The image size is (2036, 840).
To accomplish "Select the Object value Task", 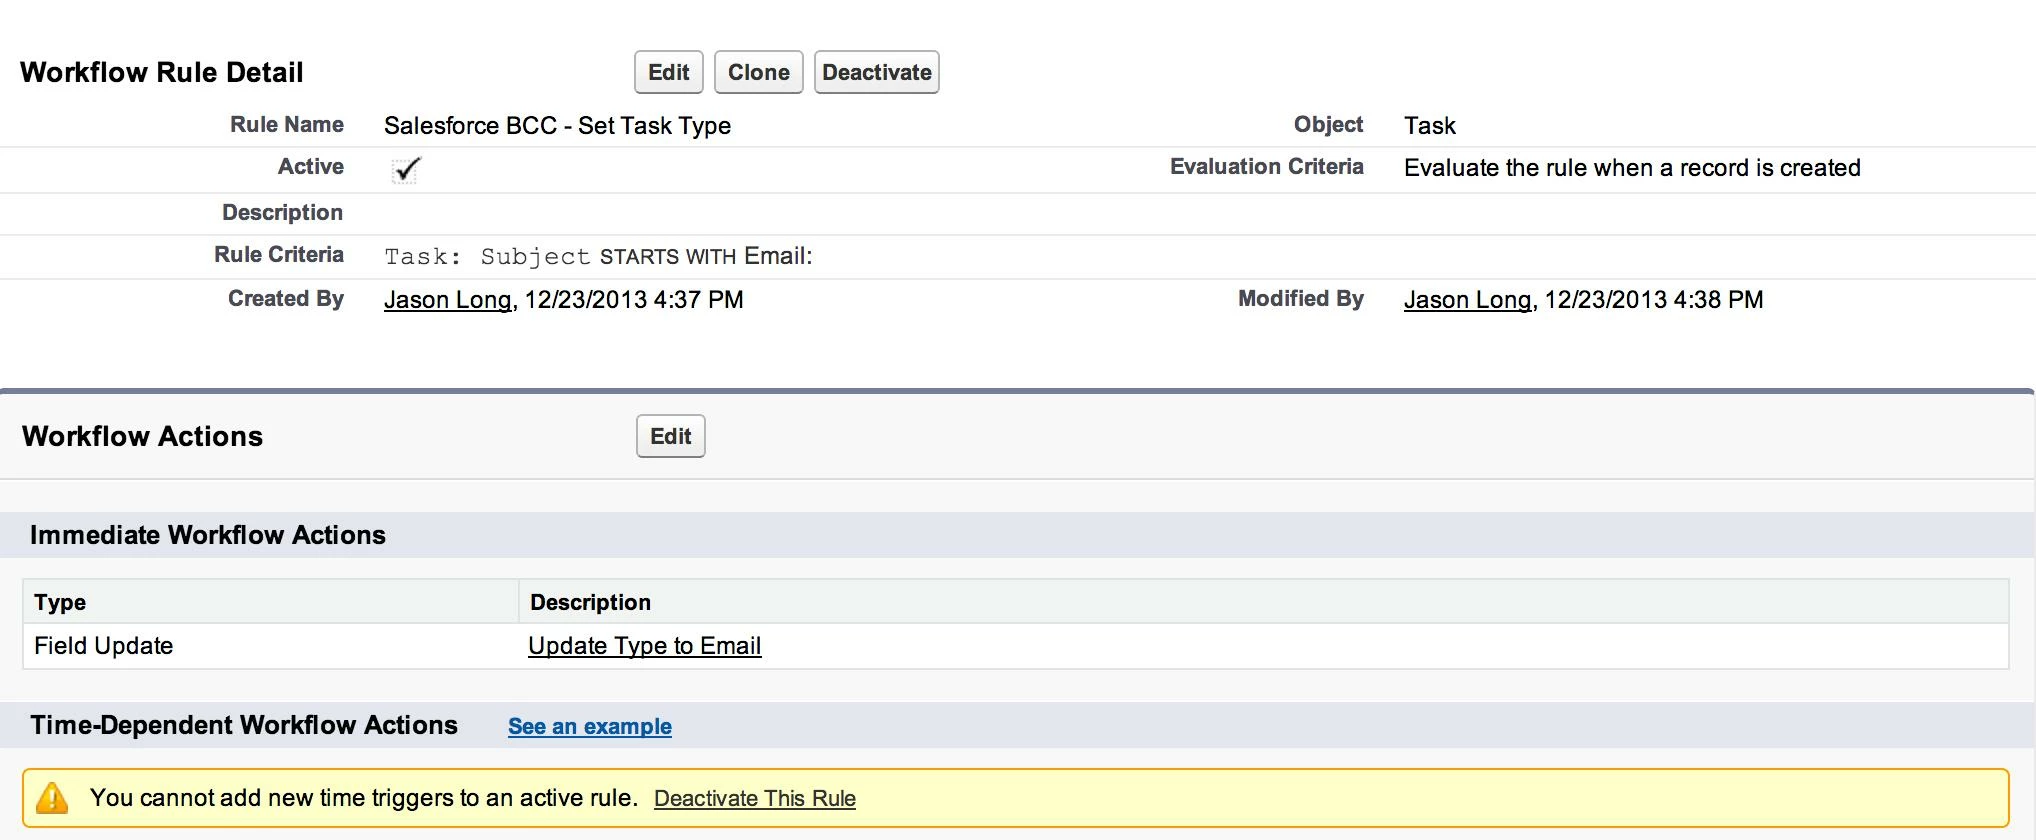I will point(1430,125).
